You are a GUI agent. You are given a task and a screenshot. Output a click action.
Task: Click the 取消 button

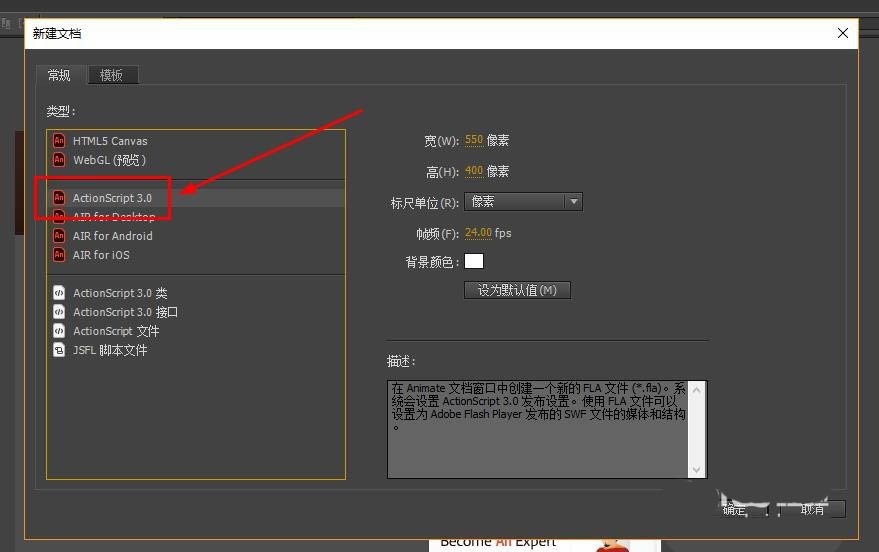coord(813,509)
